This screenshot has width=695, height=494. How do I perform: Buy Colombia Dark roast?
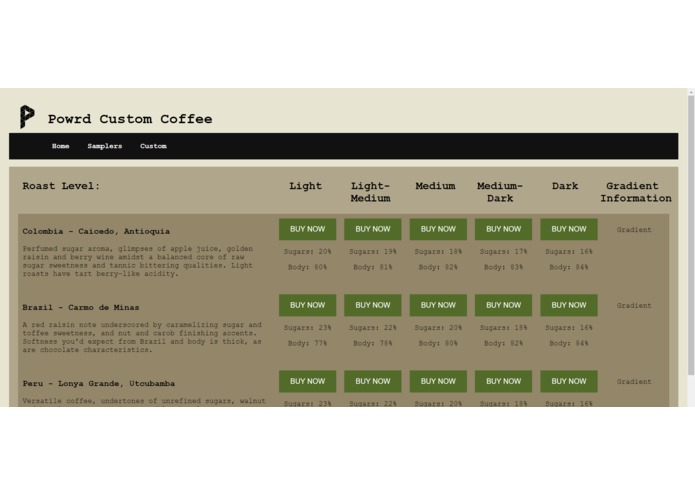click(x=569, y=229)
